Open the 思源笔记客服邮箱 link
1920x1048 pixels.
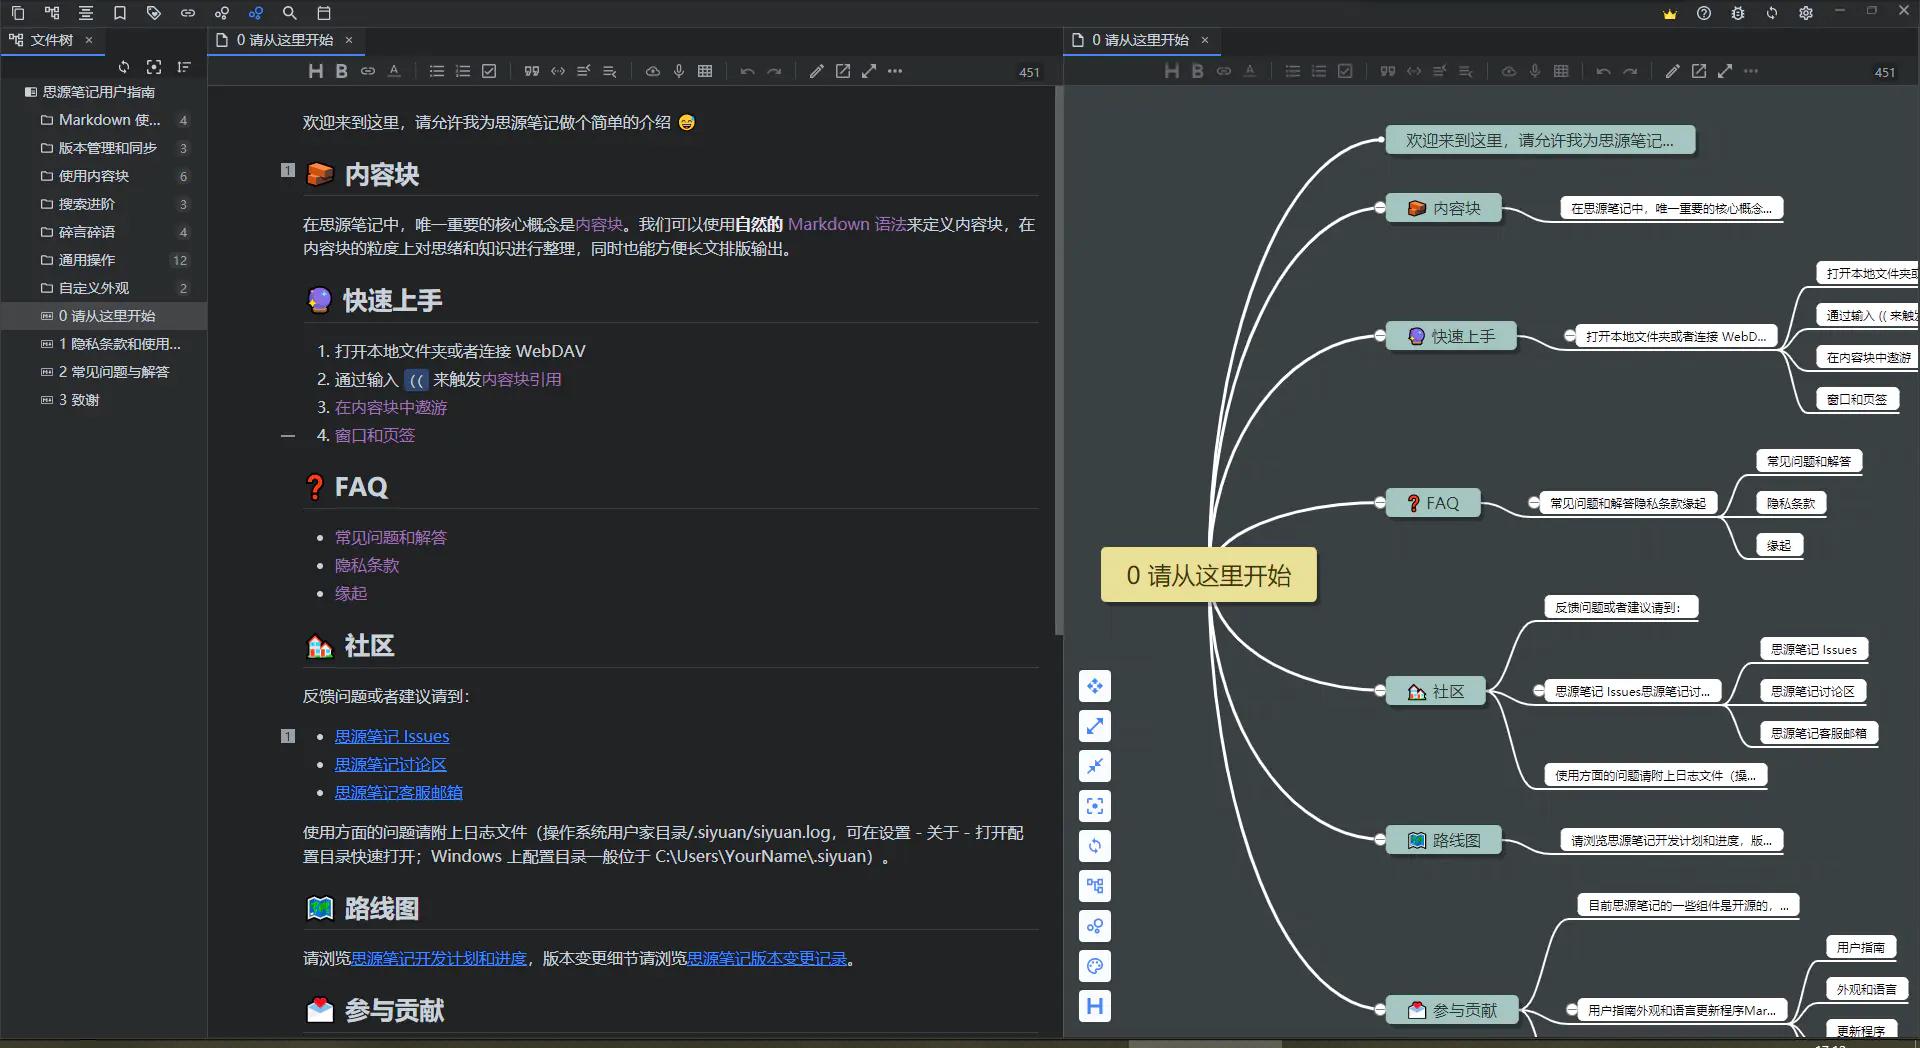[399, 792]
